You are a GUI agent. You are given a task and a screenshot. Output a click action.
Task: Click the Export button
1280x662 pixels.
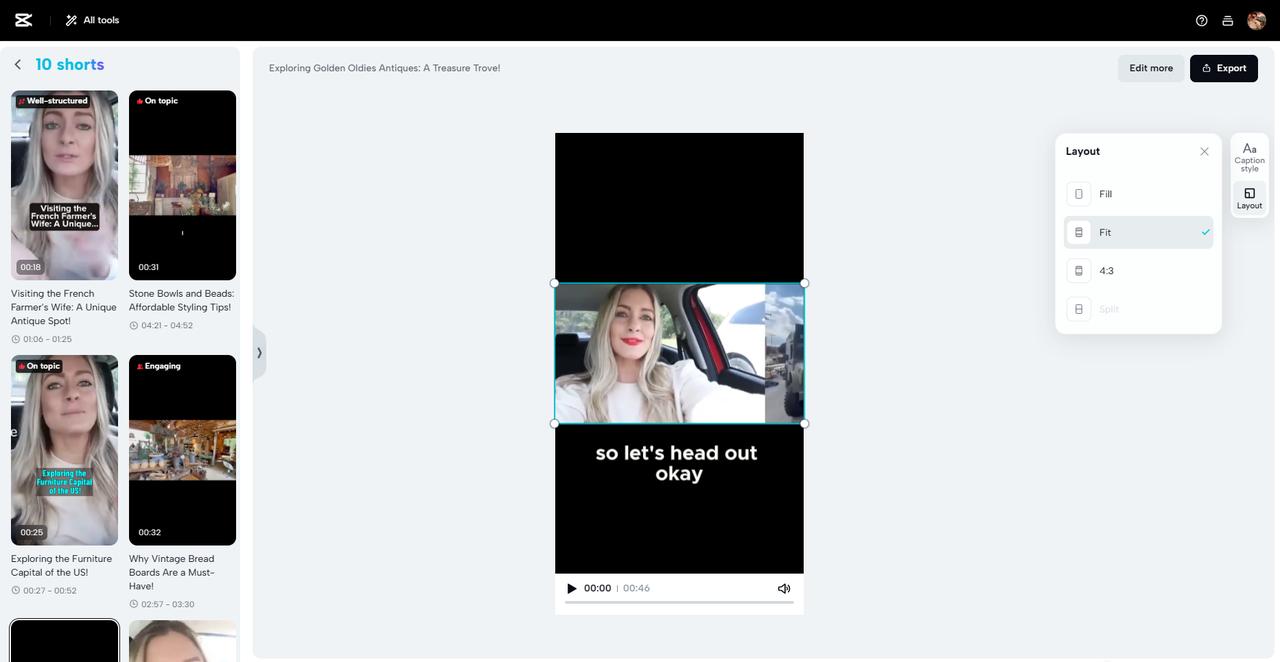[x=1224, y=68]
